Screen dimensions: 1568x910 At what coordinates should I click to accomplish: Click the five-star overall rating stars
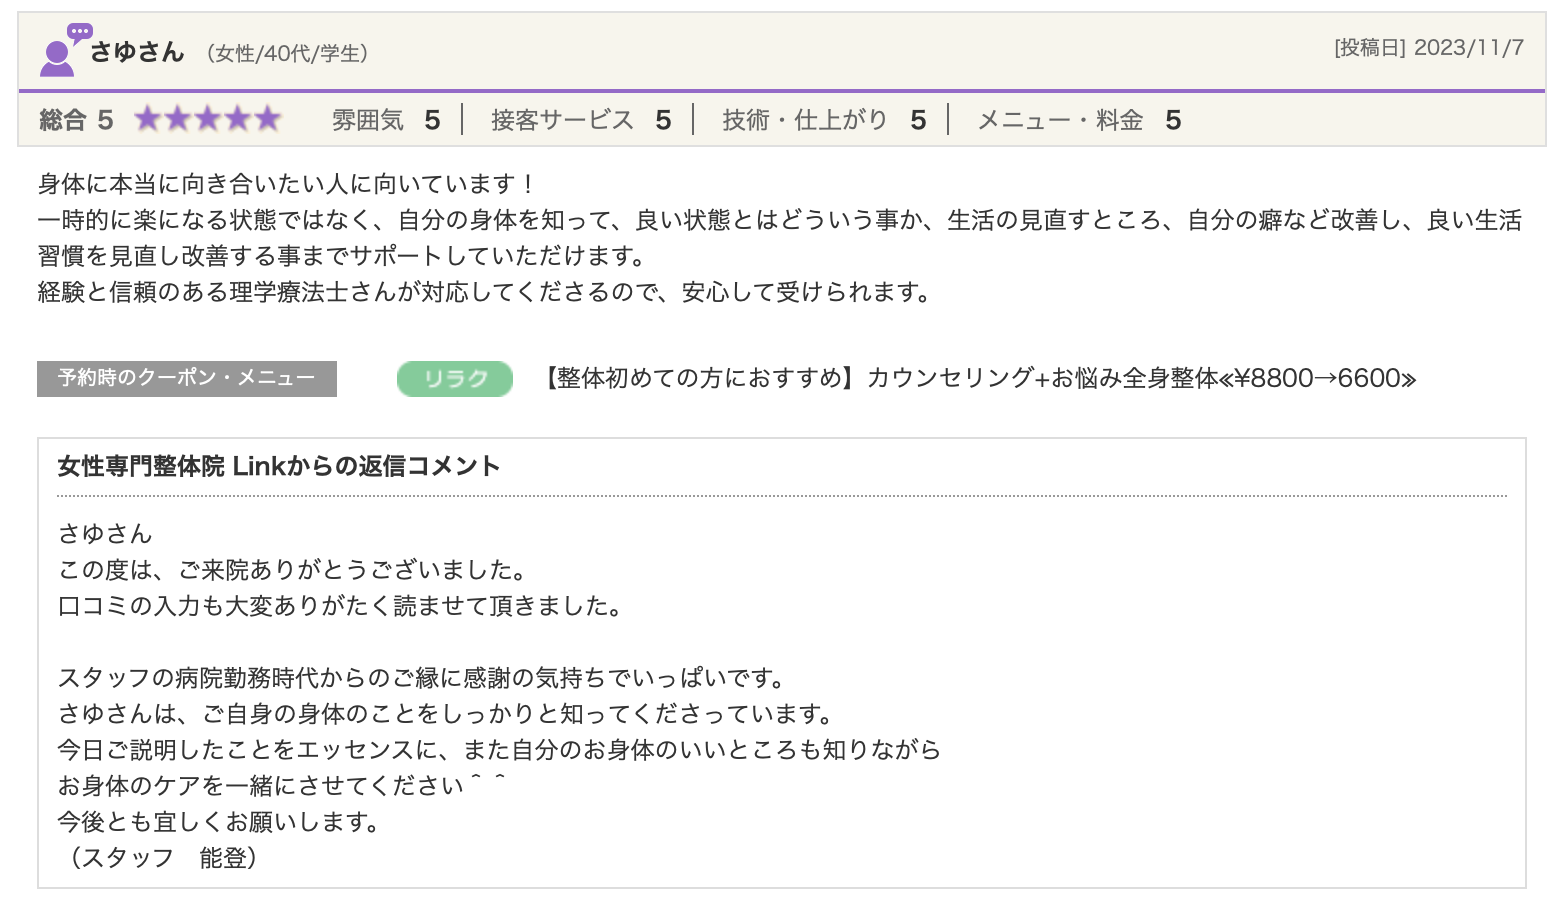click(208, 120)
